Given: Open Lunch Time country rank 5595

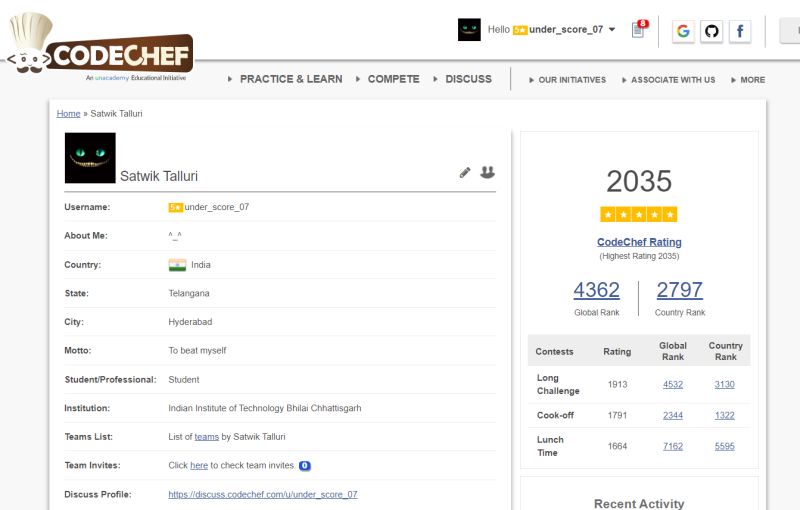Looking at the screenshot, I should pos(724,446).
